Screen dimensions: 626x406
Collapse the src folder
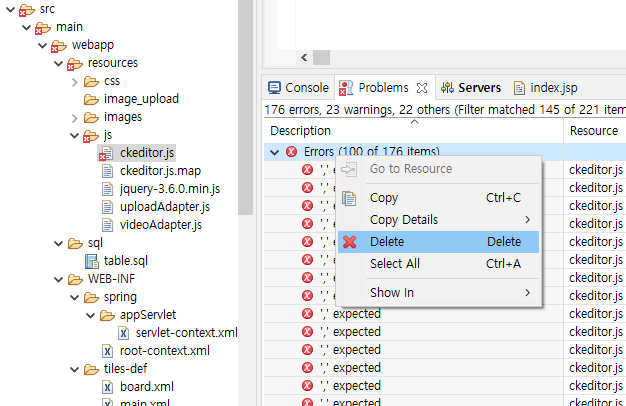click(x=11, y=9)
